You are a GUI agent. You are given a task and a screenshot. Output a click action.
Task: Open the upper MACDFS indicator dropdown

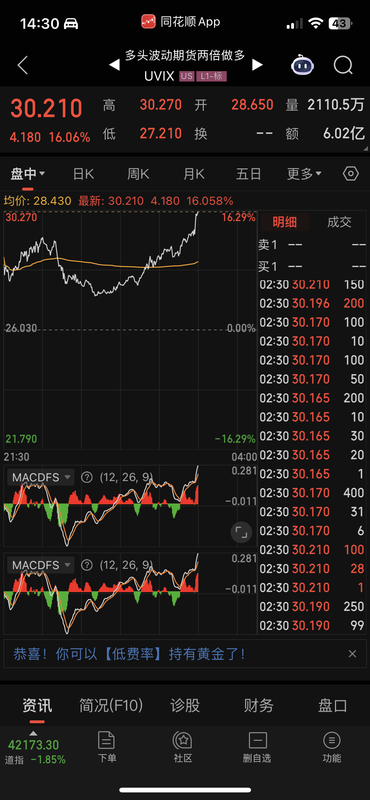(x=40, y=478)
